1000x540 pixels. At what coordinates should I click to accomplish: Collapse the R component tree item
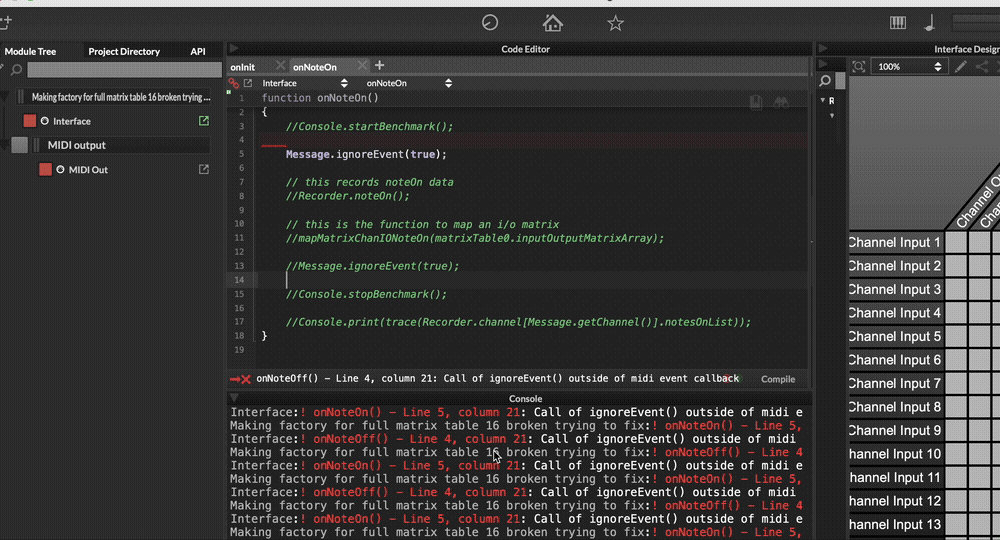click(x=823, y=100)
